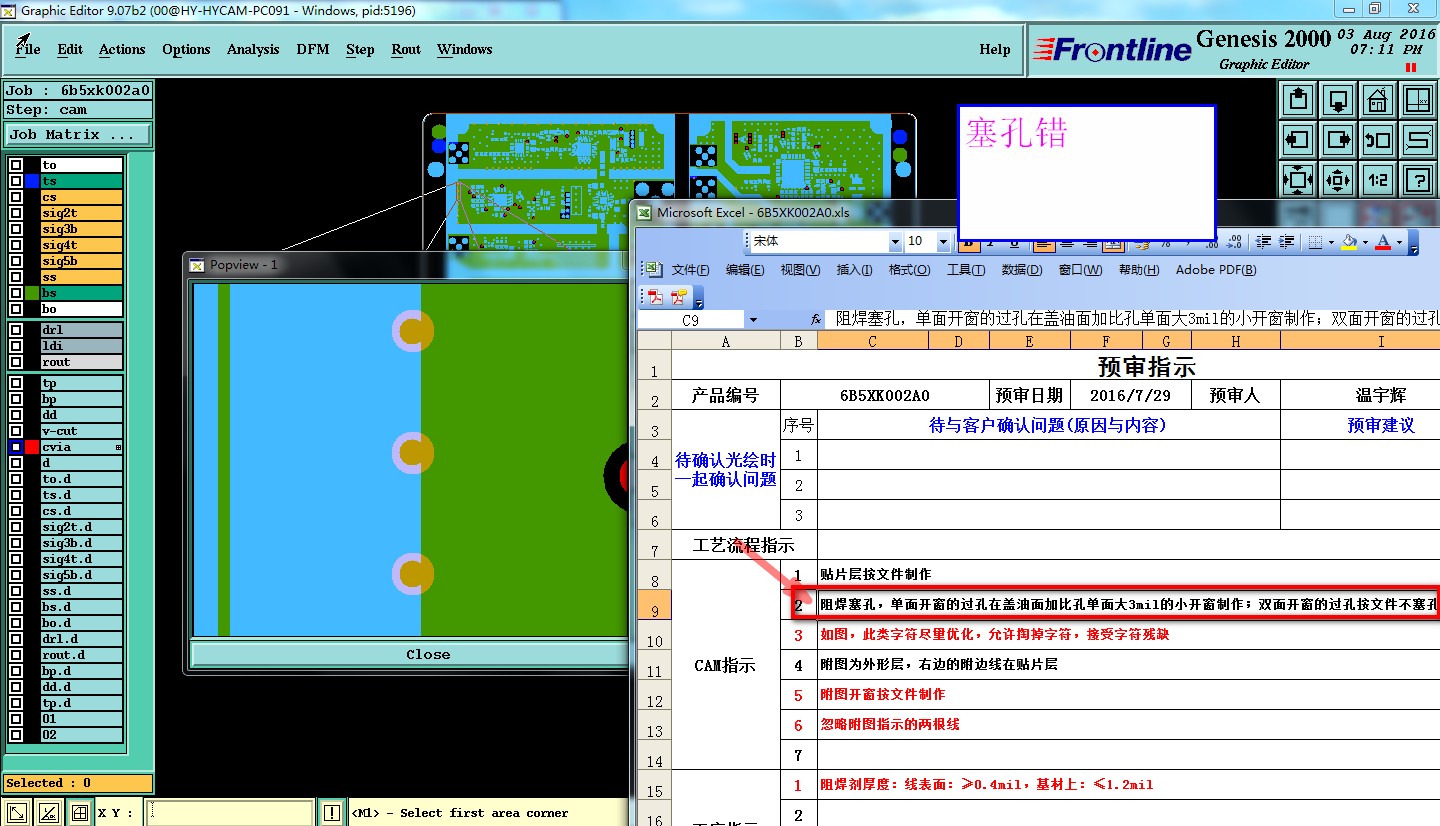
Task: Click the Italic button in Excel toolbar
Action: click(991, 242)
